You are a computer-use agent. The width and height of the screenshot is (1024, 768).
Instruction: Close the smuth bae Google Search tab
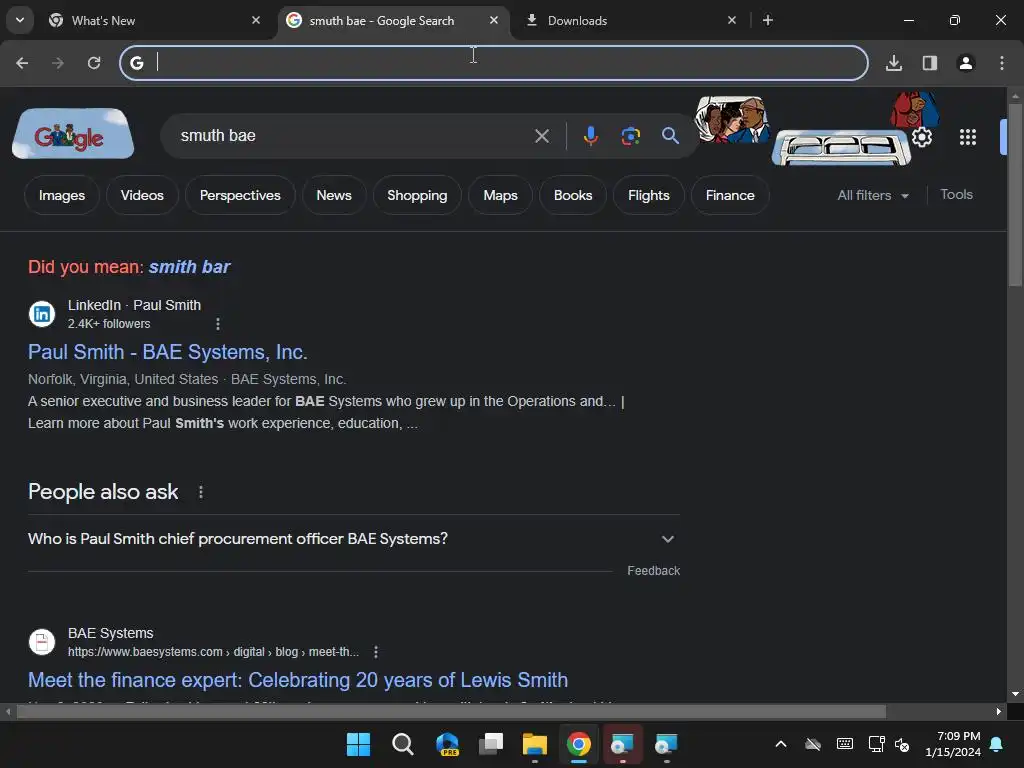[494, 20]
